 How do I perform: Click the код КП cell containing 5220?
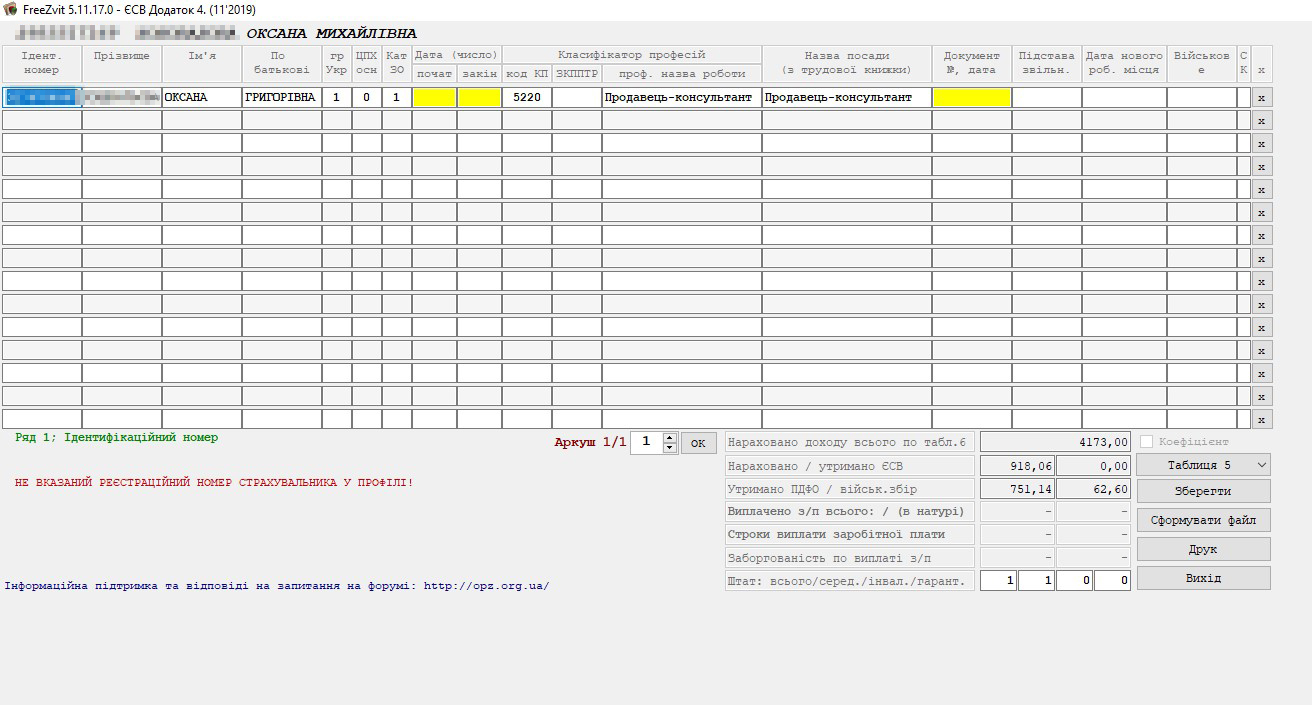coord(526,98)
